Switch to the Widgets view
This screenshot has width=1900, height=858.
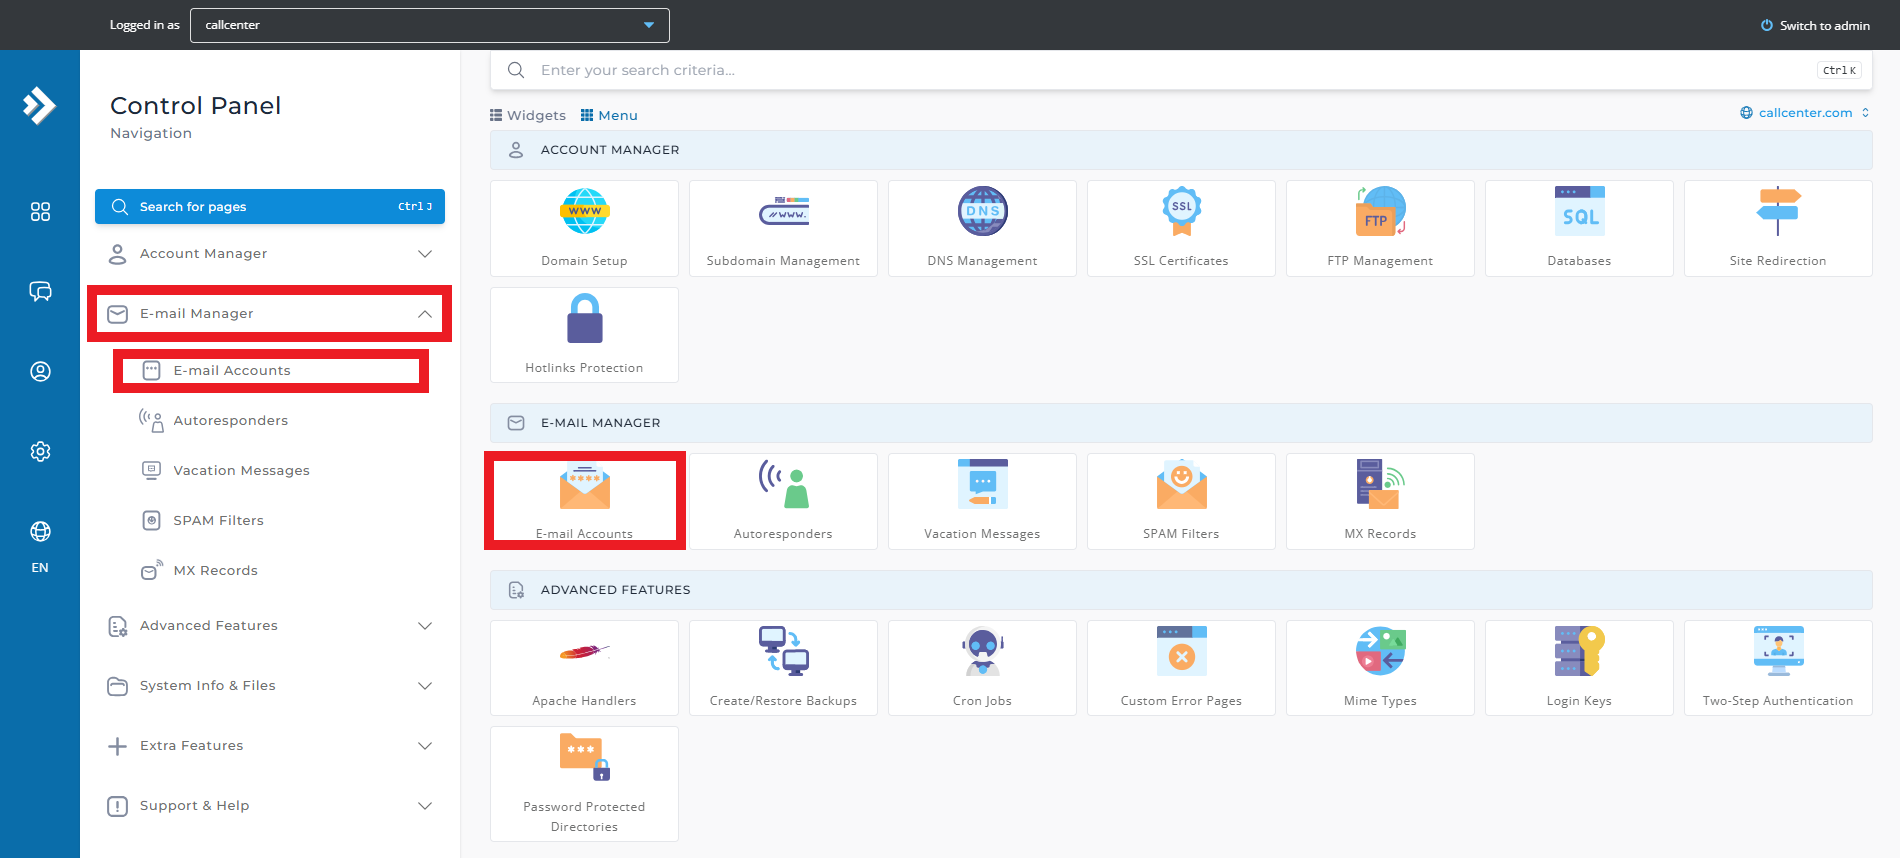click(528, 115)
